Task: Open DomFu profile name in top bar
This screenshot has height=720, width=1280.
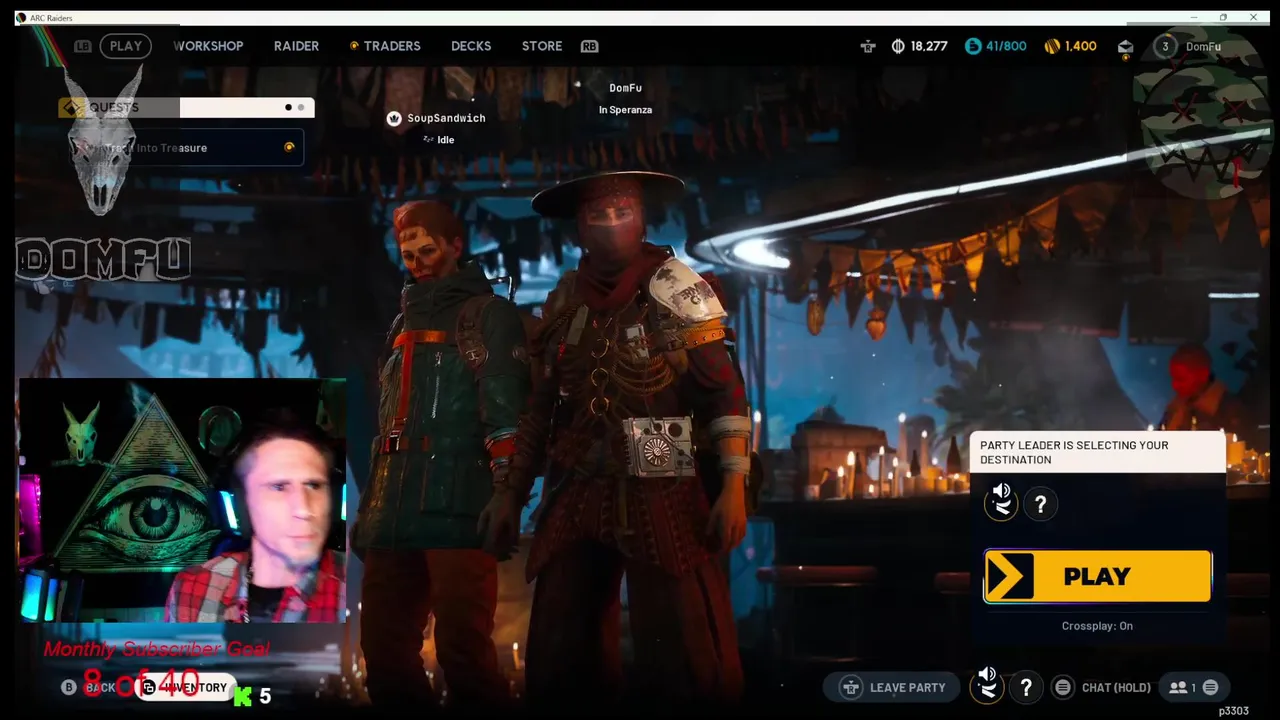Action: pos(1203,47)
